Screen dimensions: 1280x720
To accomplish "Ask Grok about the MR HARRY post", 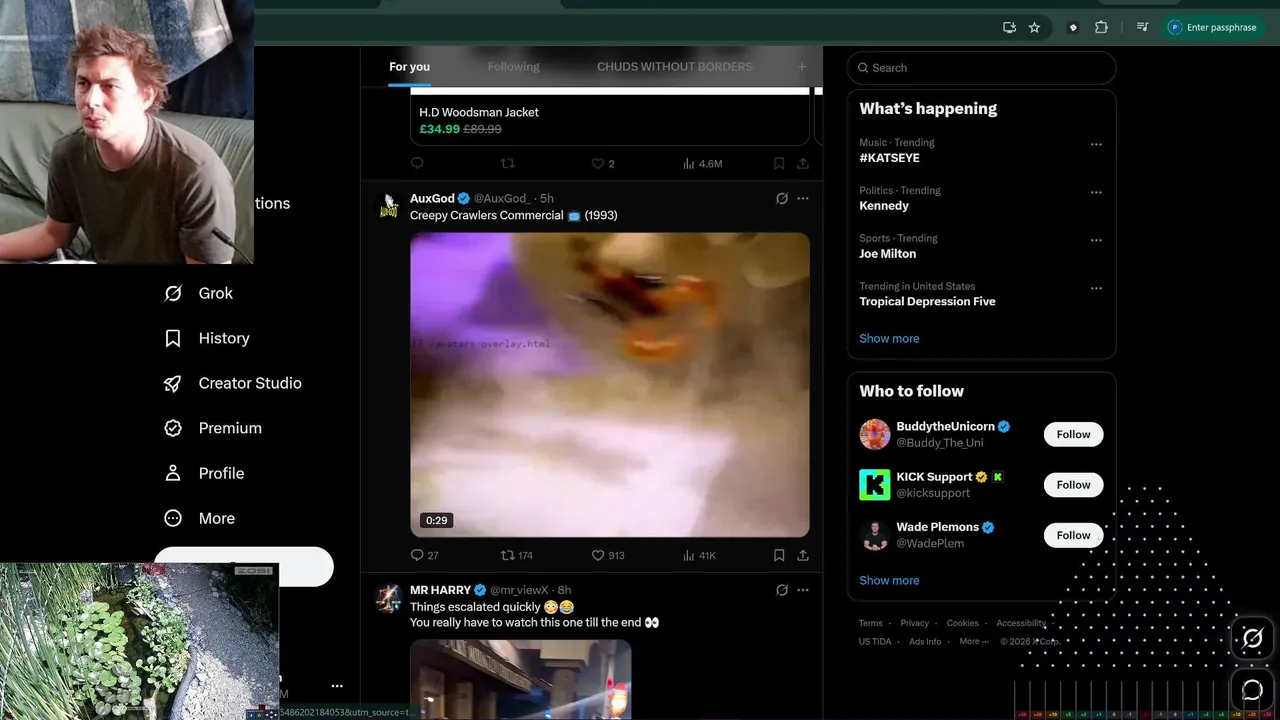I will (x=782, y=590).
